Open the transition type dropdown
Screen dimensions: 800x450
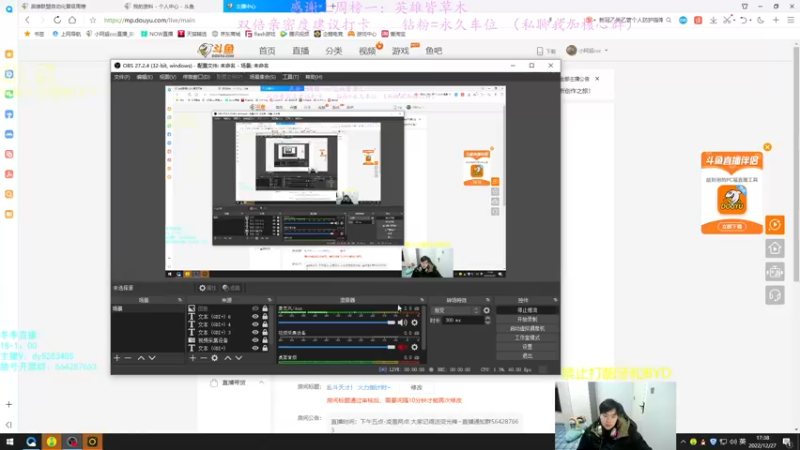[x=456, y=310]
